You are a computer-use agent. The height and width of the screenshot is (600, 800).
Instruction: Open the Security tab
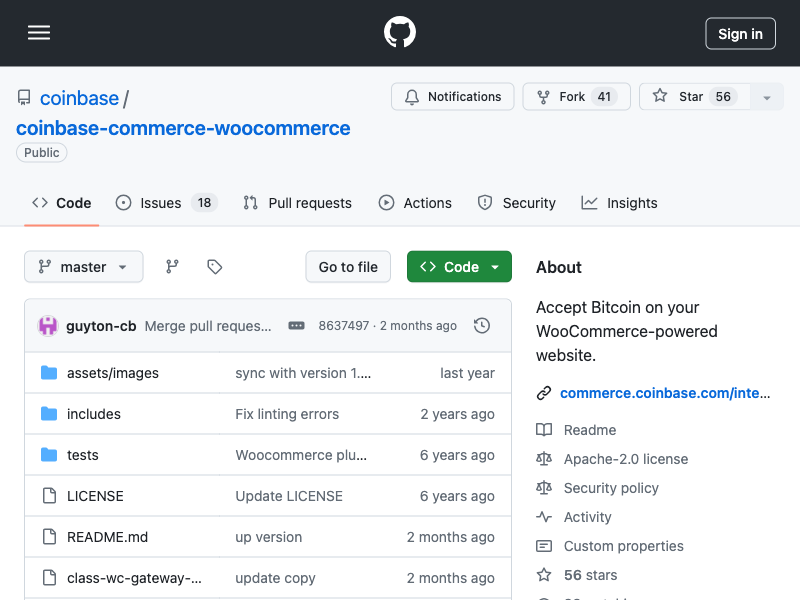516,203
